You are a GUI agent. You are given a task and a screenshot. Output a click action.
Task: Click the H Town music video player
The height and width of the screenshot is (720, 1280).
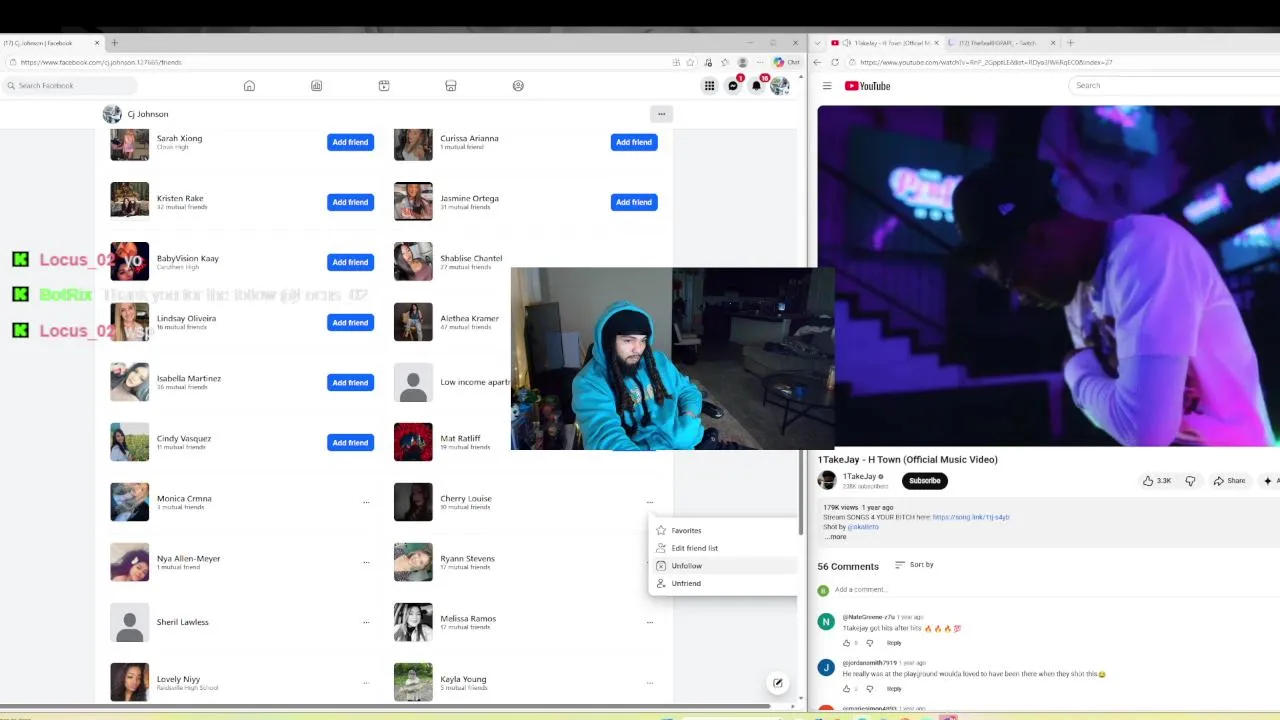point(1048,276)
